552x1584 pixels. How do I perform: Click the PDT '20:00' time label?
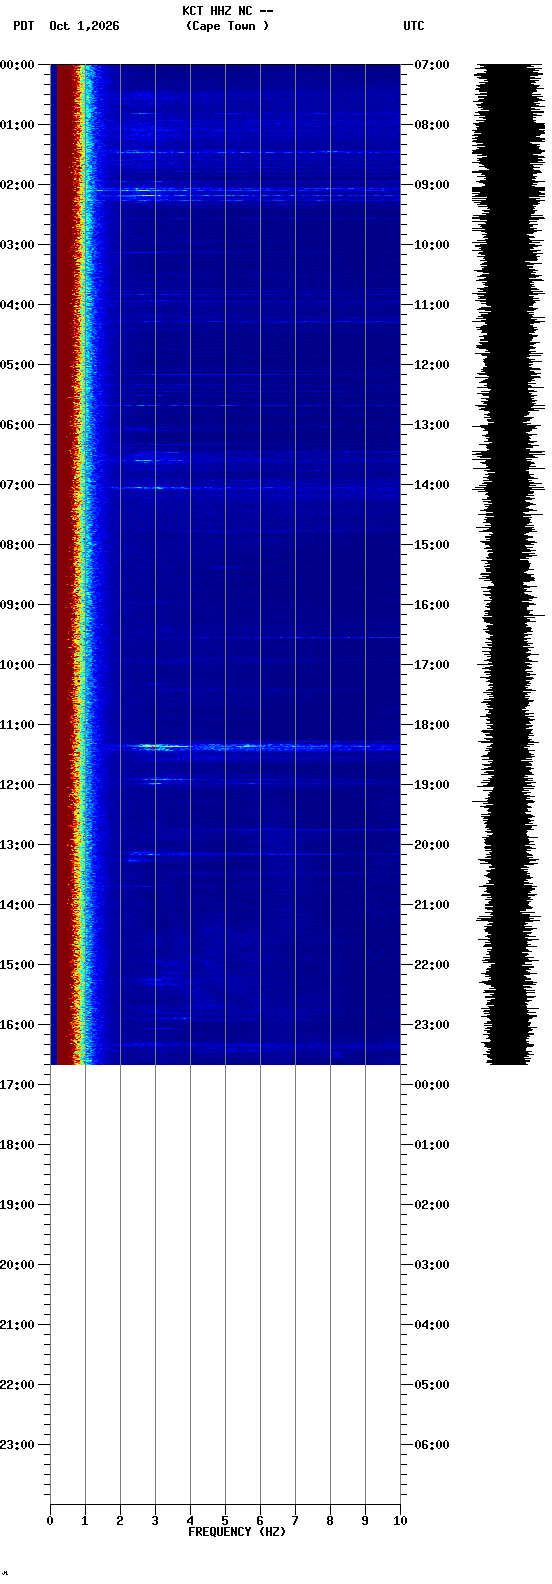[x=17, y=1265]
